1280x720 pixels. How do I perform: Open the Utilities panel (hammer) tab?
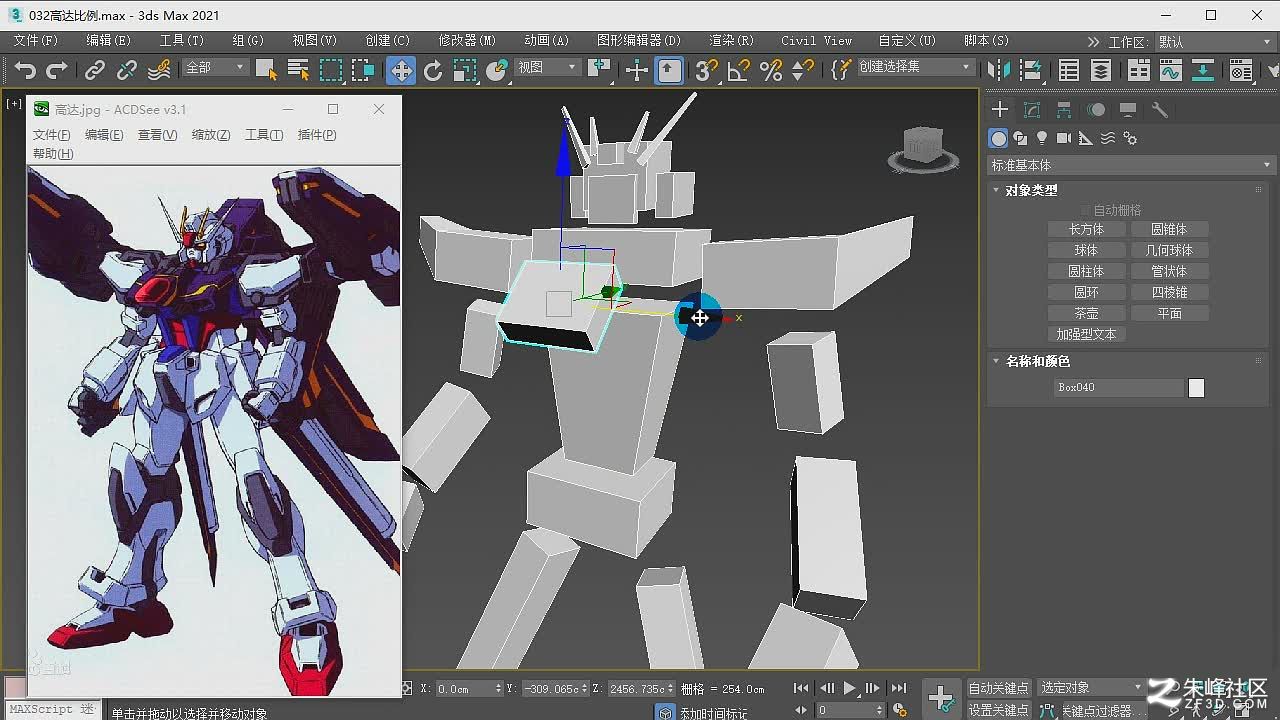point(1160,110)
